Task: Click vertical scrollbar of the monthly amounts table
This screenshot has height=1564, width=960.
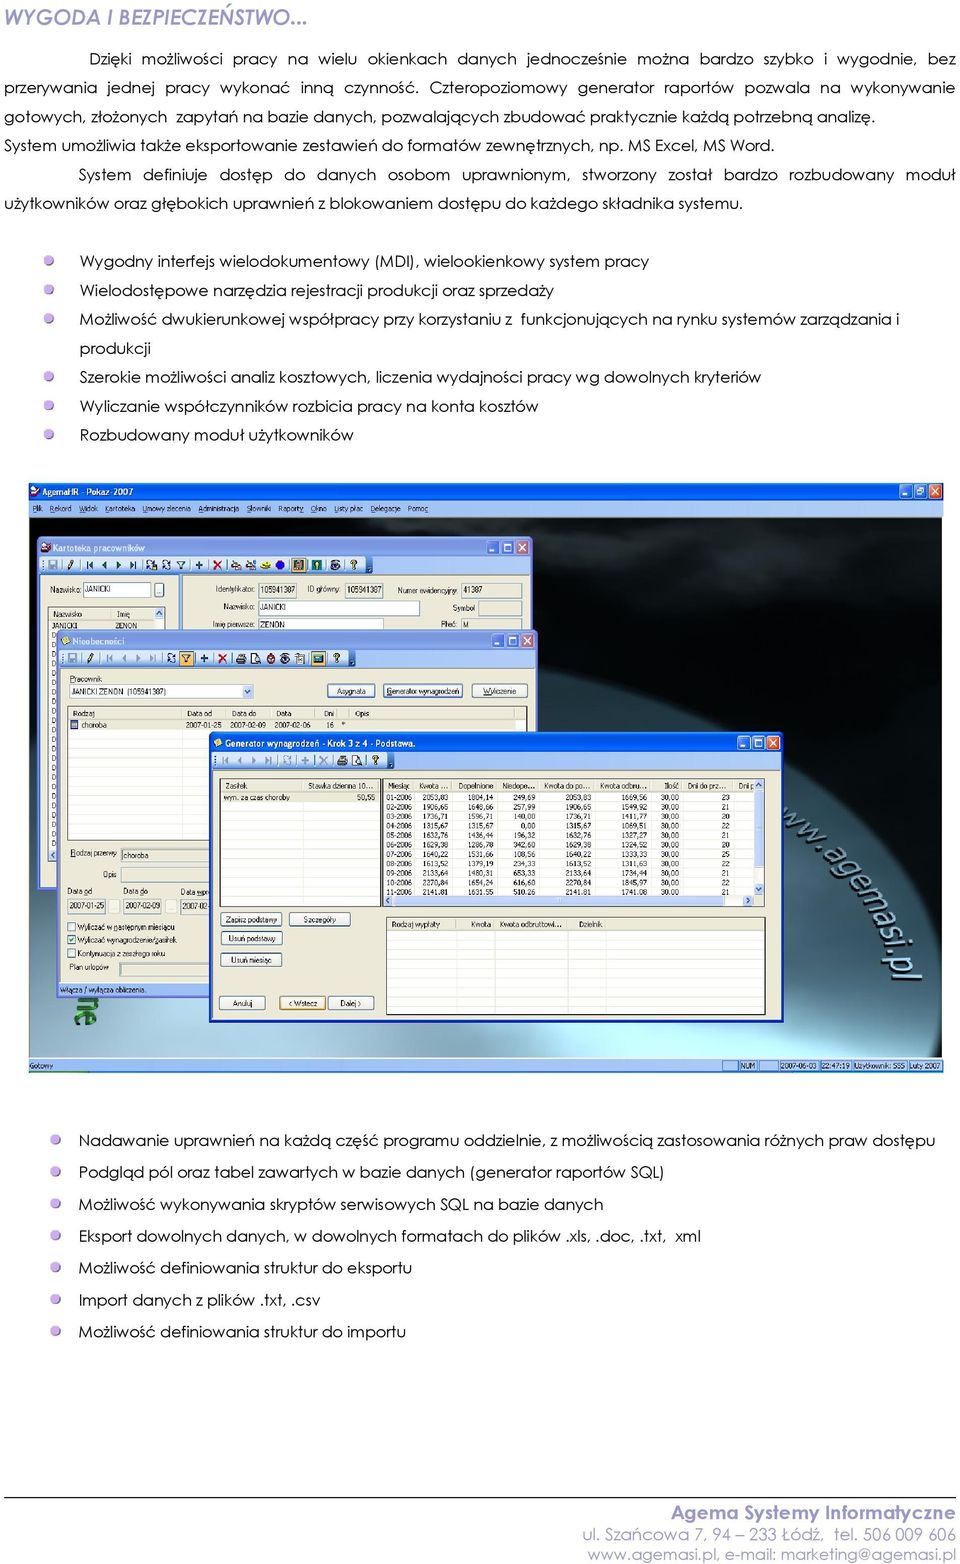Action: click(759, 838)
